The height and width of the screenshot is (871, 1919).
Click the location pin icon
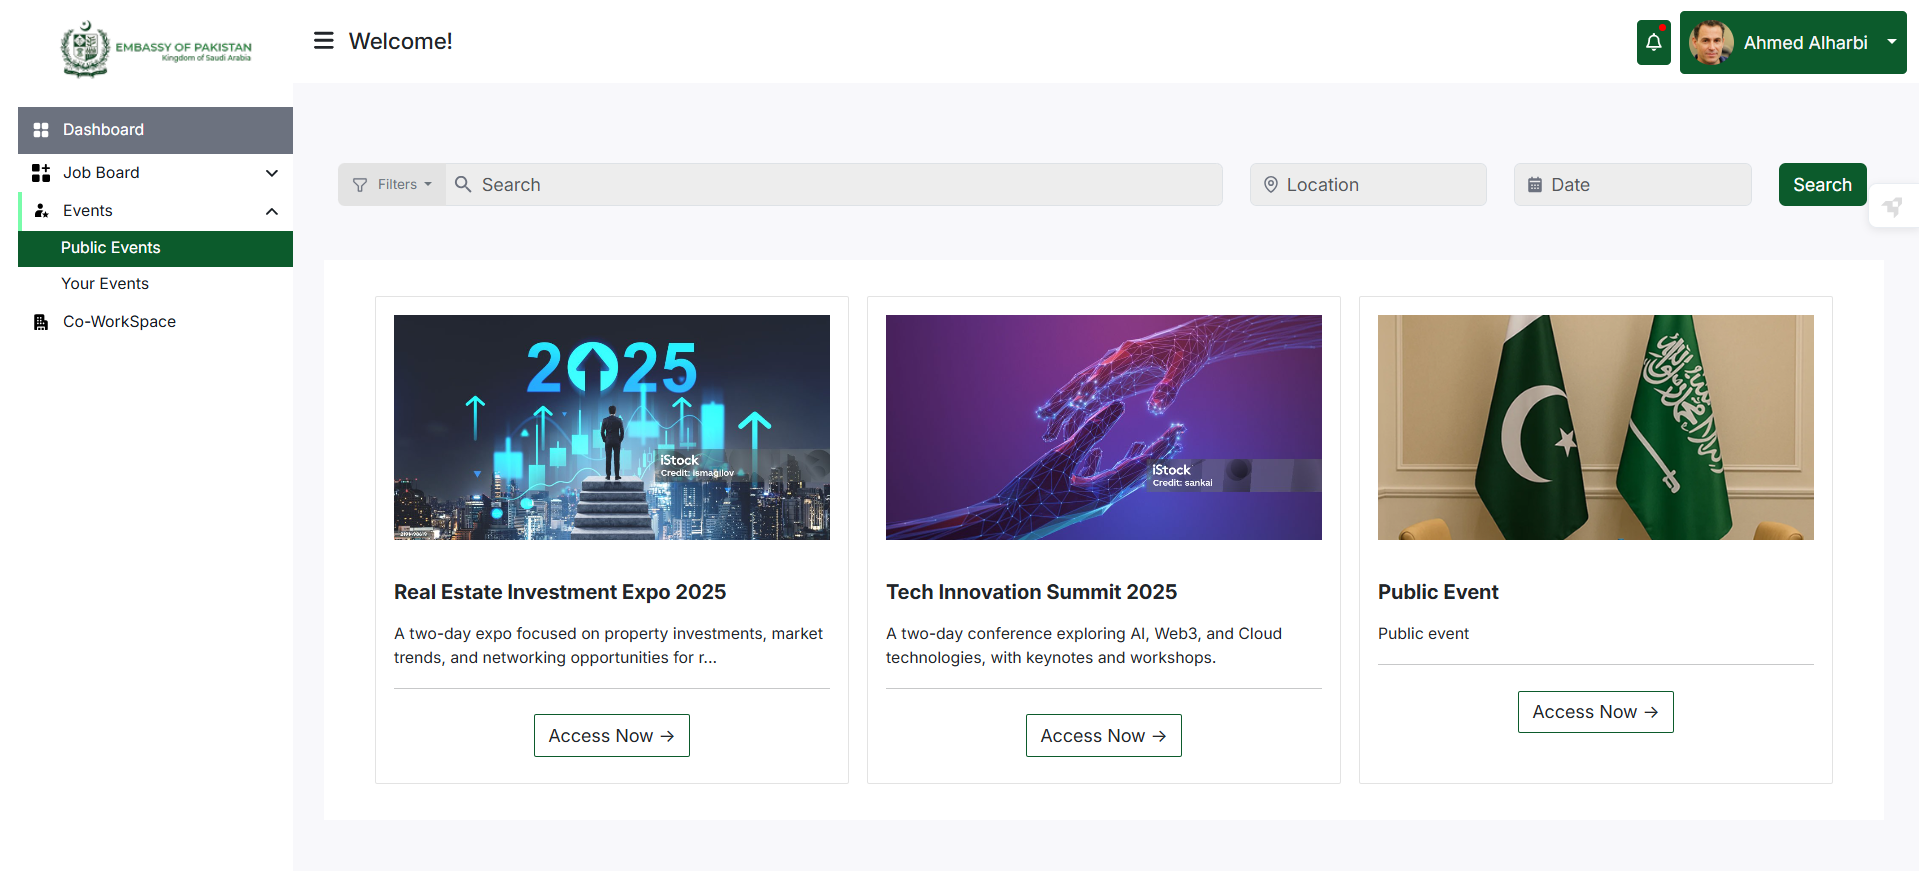(x=1271, y=185)
